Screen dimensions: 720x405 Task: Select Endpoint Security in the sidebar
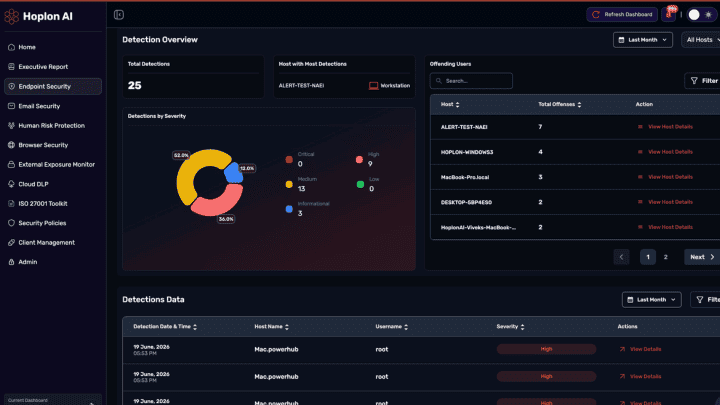click(x=53, y=86)
